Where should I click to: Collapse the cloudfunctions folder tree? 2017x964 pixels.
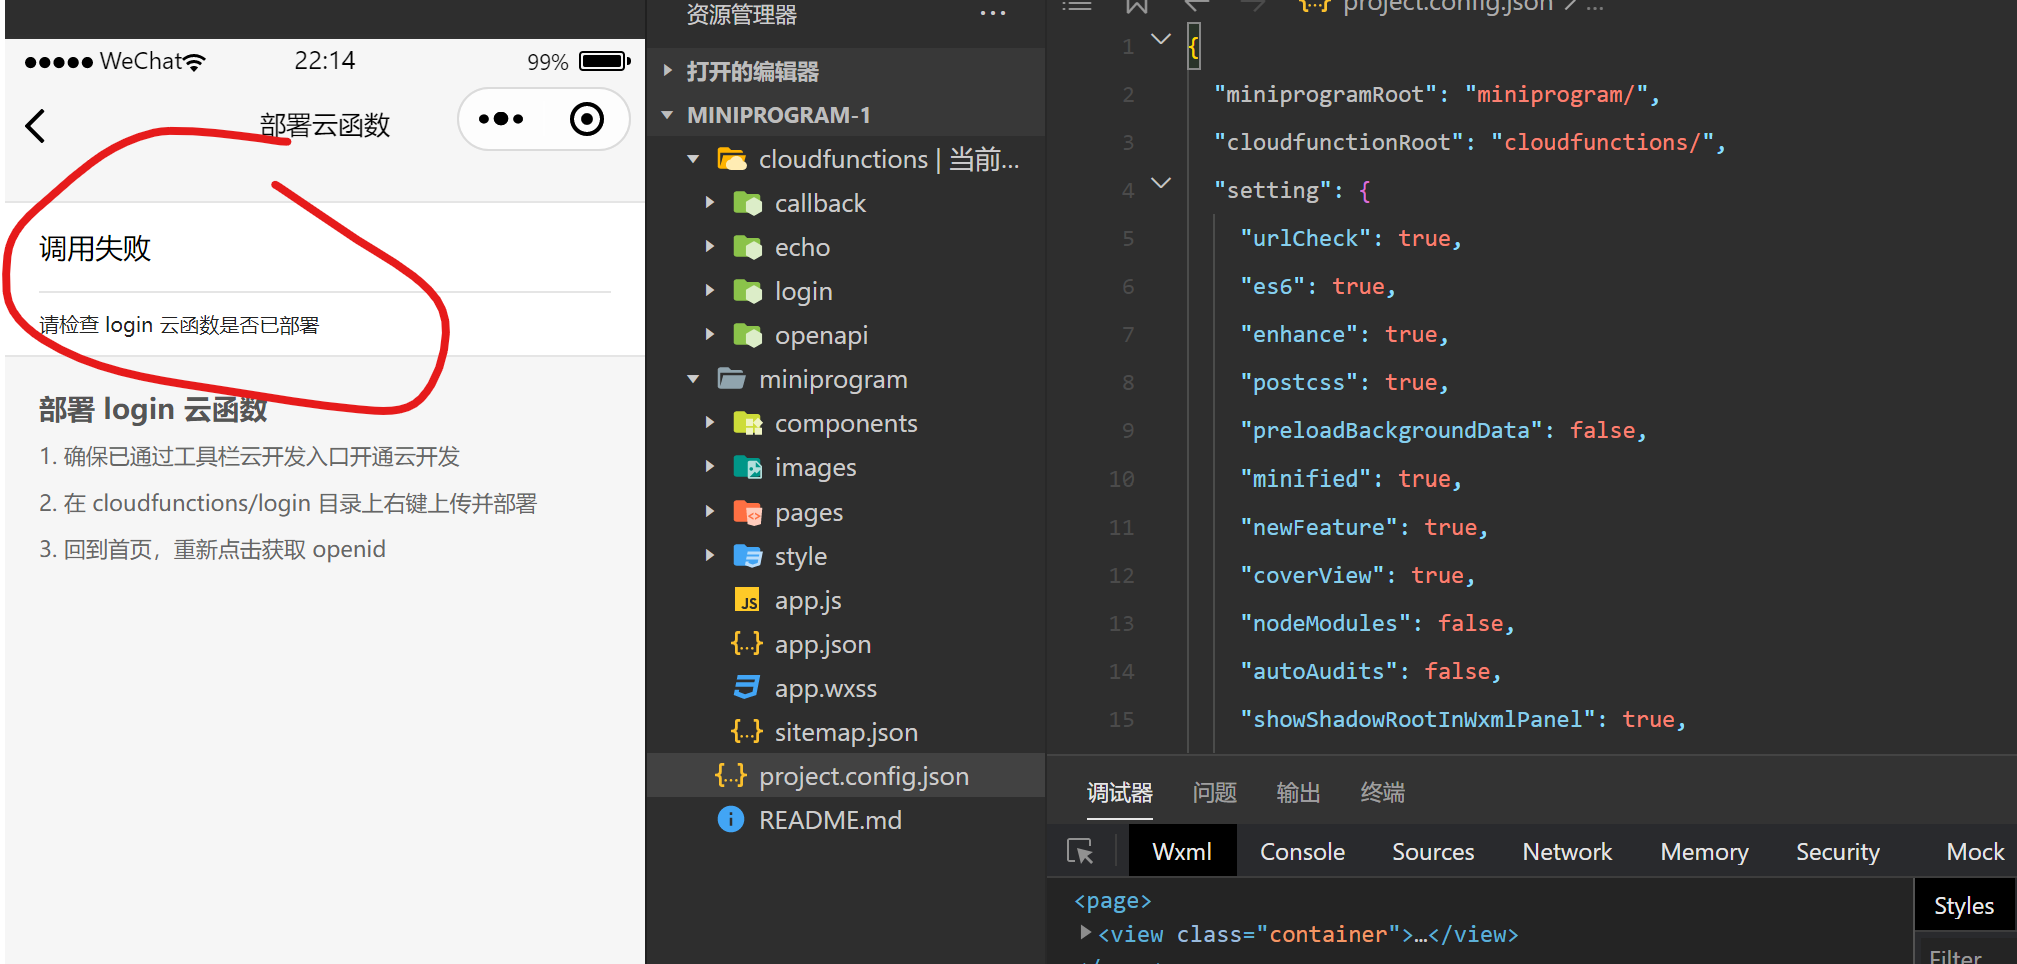pyautogui.click(x=693, y=159)
